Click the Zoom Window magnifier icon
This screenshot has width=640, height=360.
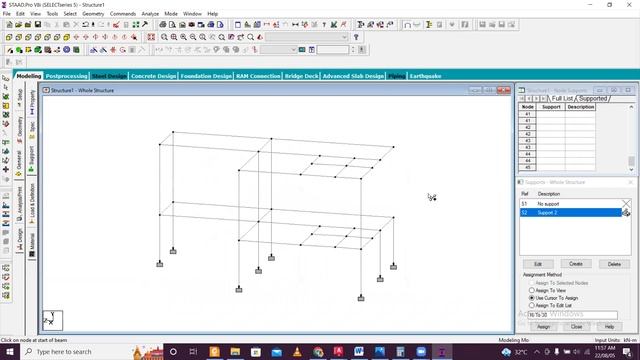click(164, 37)
